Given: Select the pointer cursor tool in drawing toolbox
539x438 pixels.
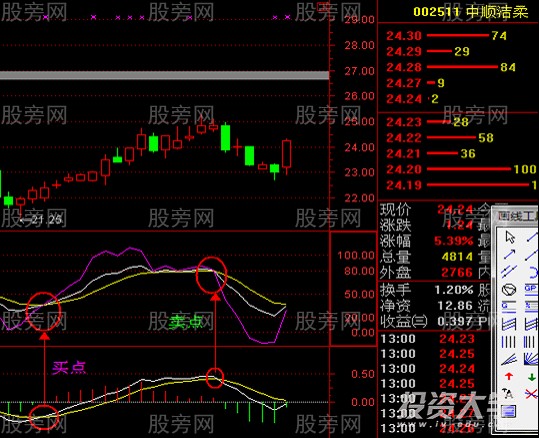Looking at the screenshot, I should (x=510, y=237).
